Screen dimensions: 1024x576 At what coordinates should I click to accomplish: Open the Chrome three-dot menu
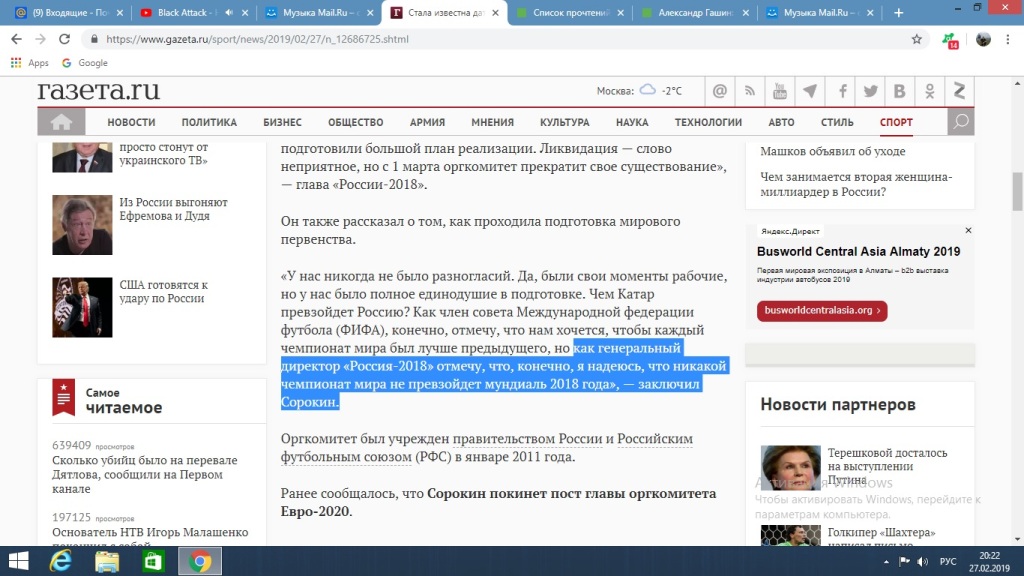1008,39
